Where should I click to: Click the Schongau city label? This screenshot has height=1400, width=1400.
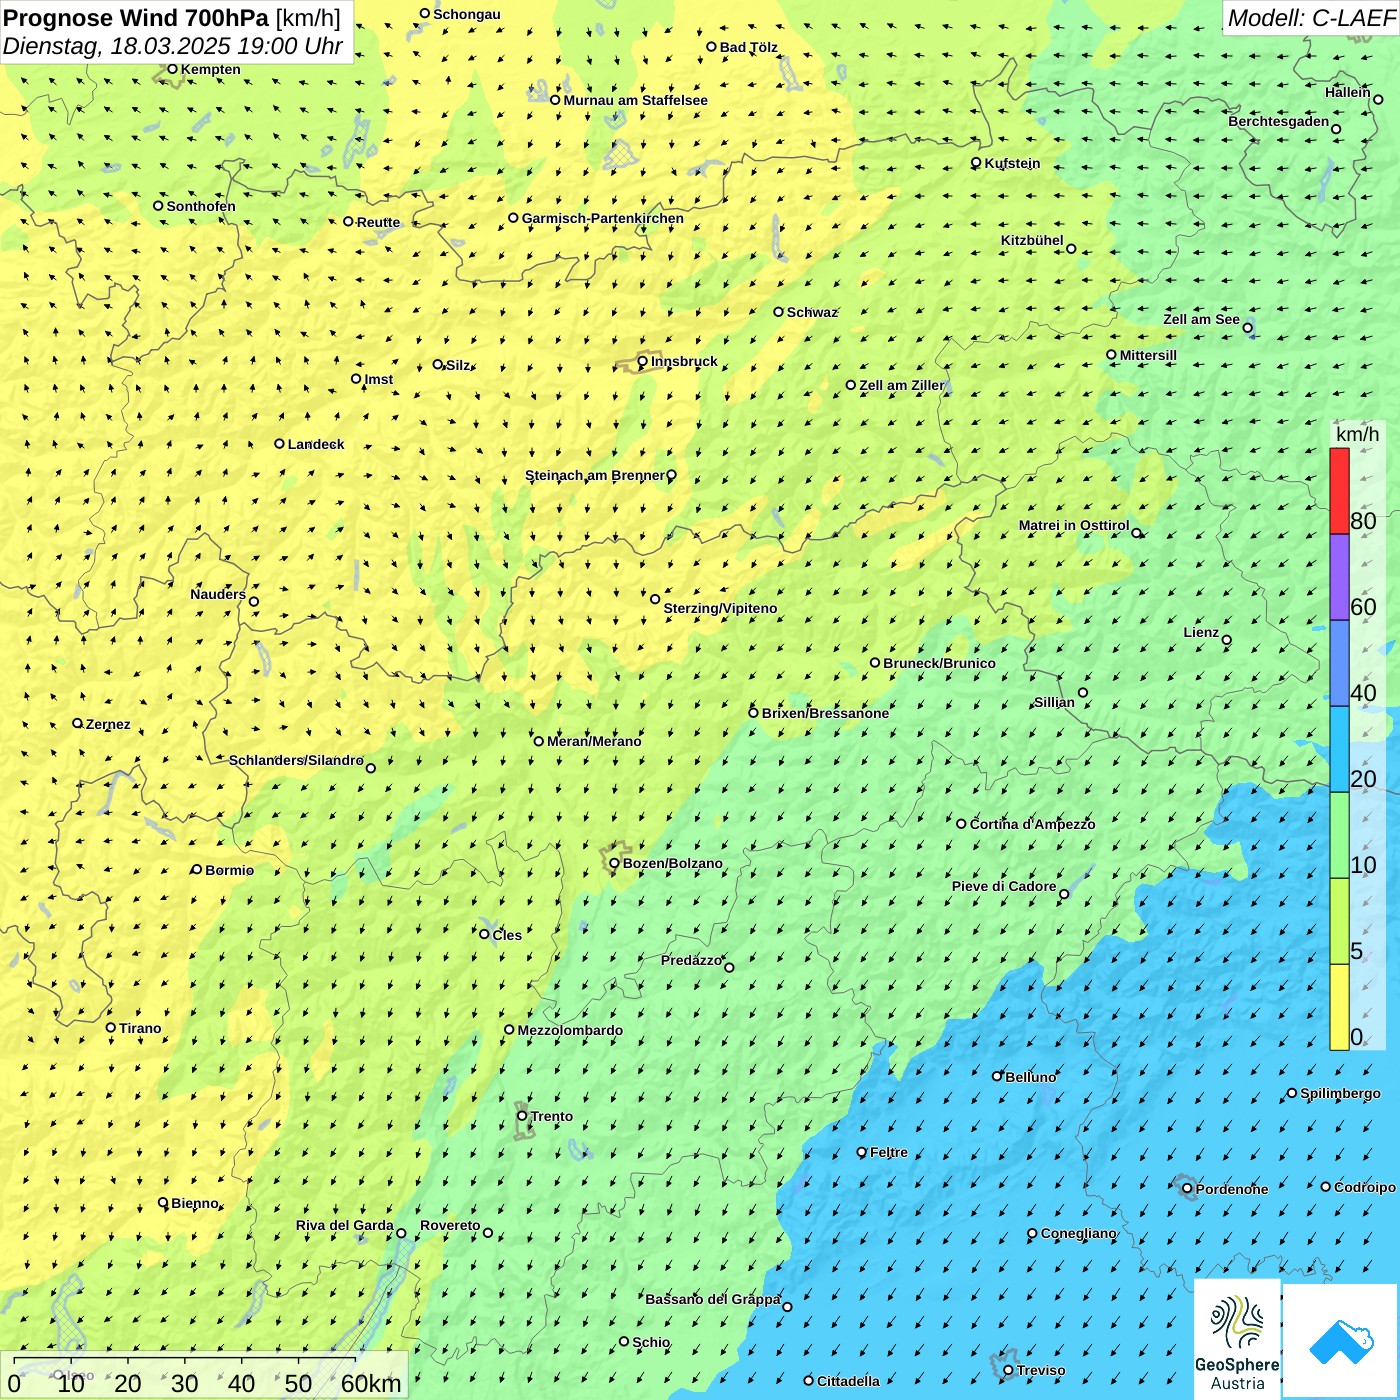[467, 14]
